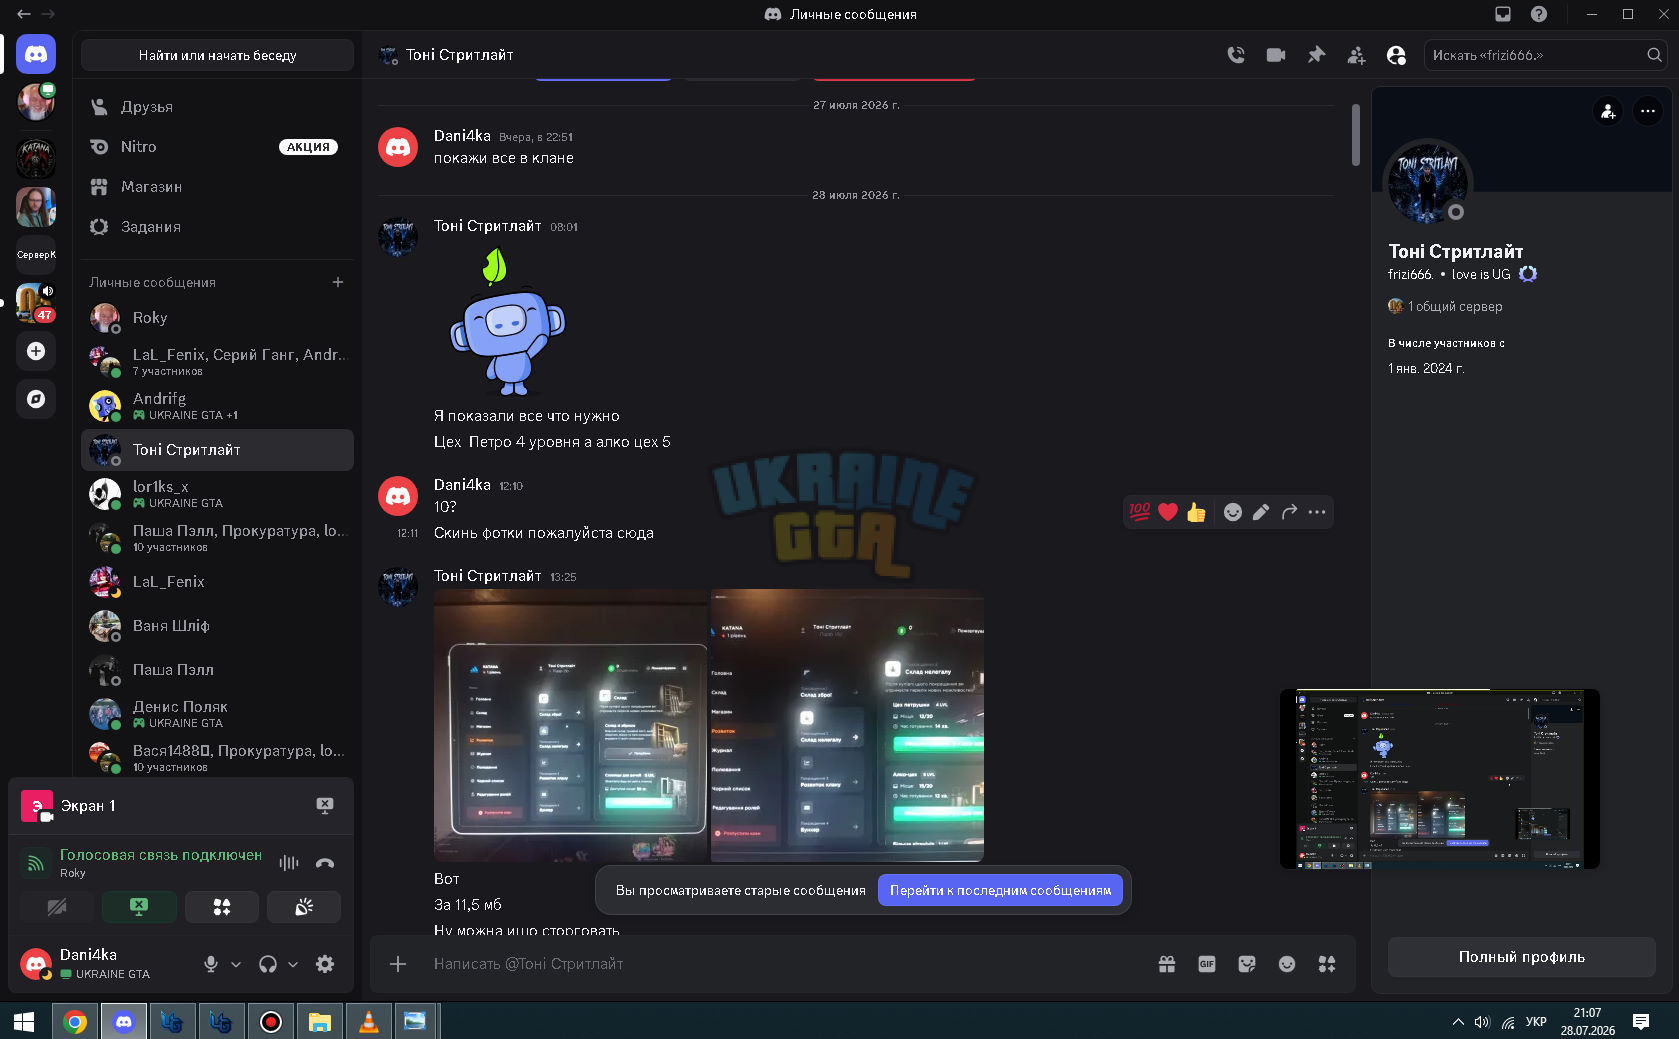The width and height of the screenshot is (1679, 1039).
Task: Click Найти или начать беседу search button
Action: point(217,55)
